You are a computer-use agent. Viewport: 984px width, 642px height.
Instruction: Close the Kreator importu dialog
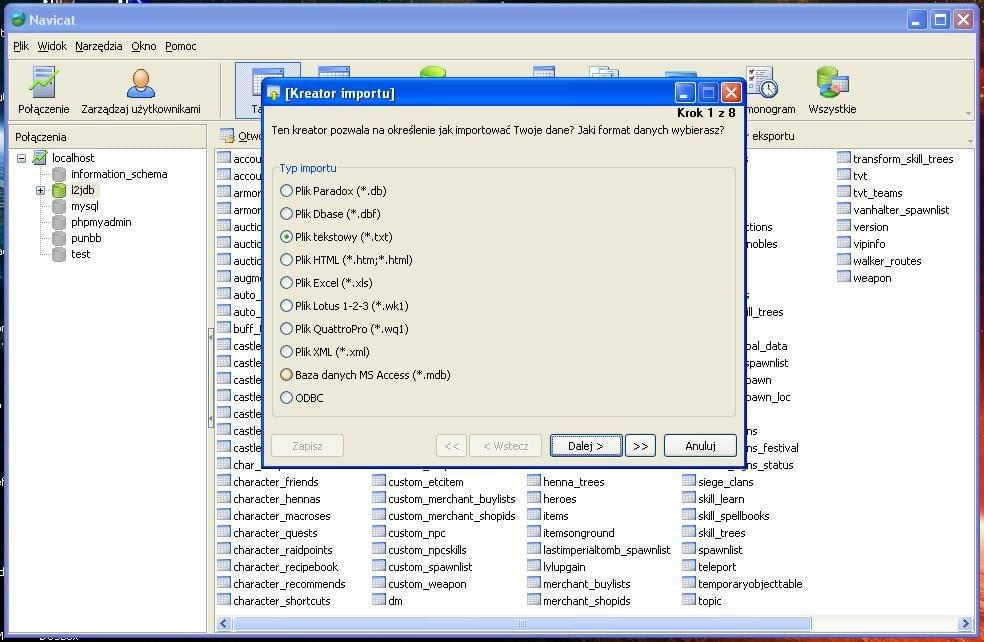(731, 93)
